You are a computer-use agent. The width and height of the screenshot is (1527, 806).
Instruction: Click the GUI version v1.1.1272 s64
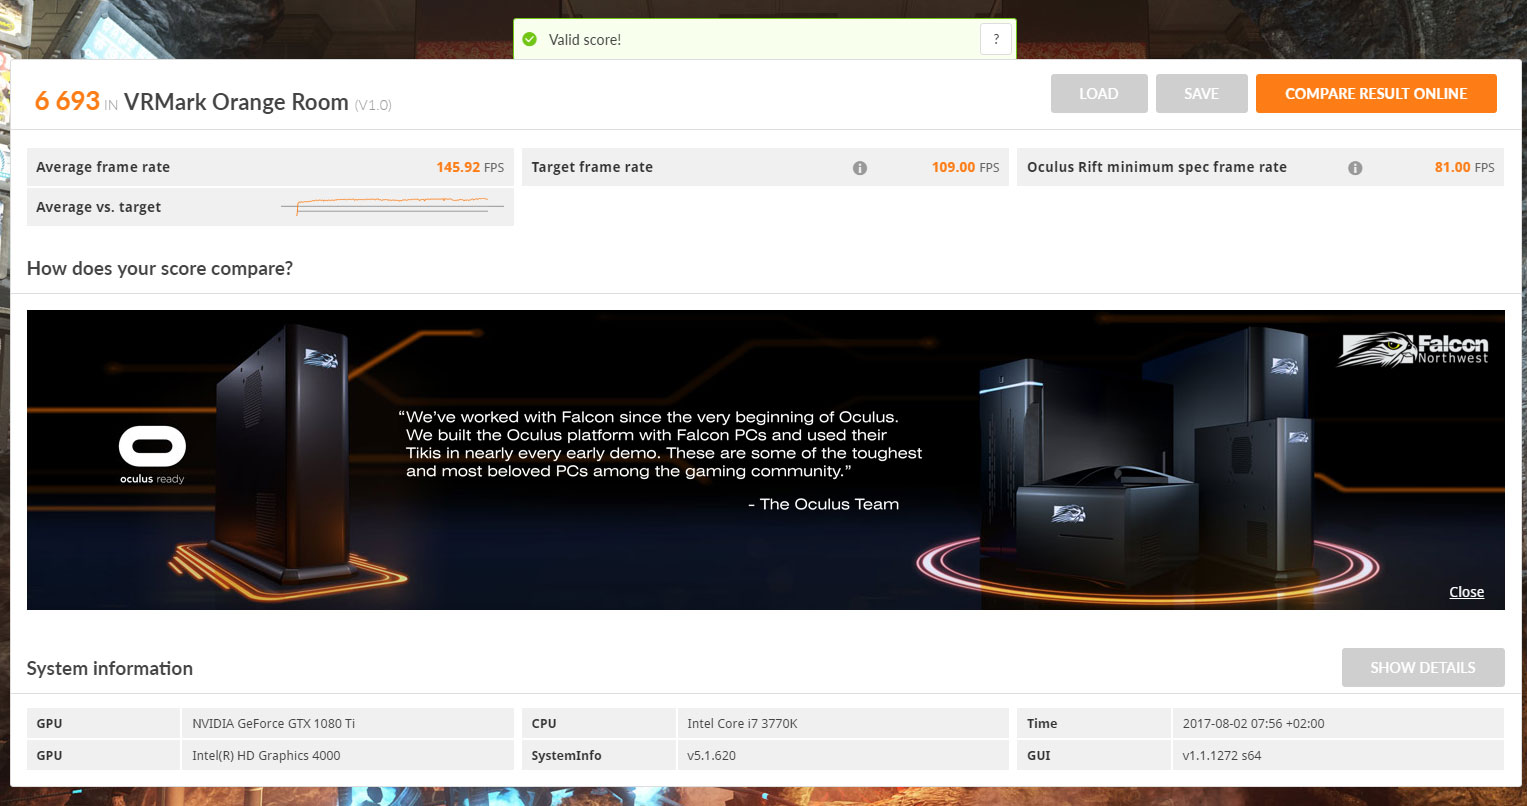pyautogui.click(x=1338, y=755)
